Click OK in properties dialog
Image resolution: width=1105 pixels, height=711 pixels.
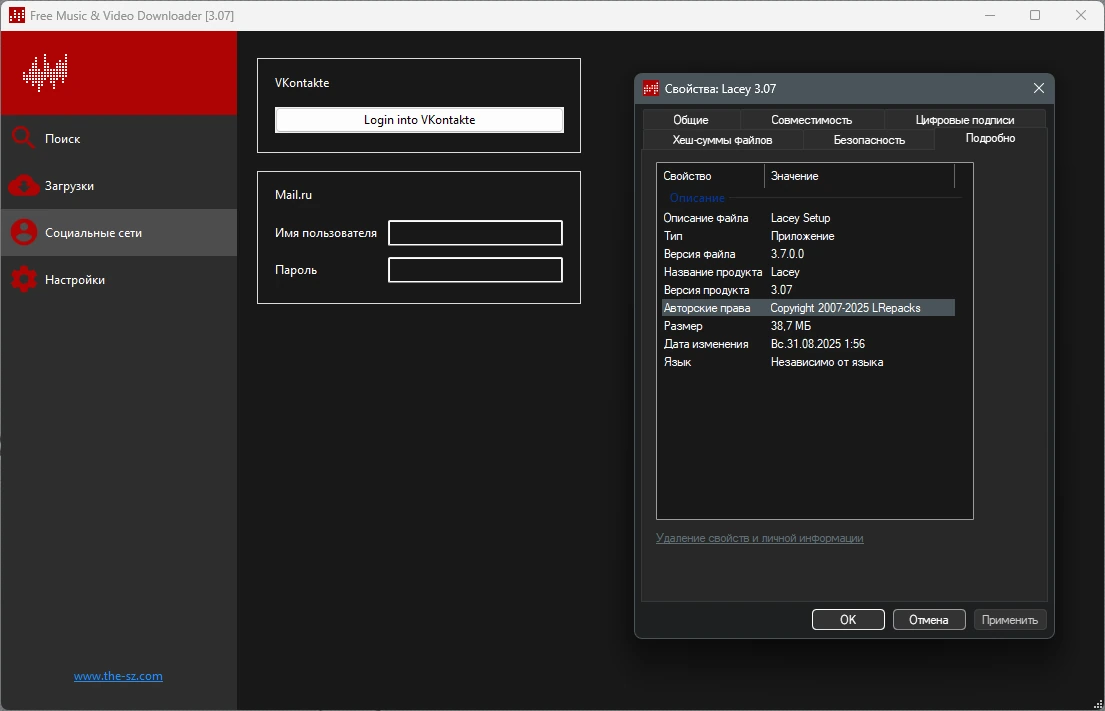848,619
